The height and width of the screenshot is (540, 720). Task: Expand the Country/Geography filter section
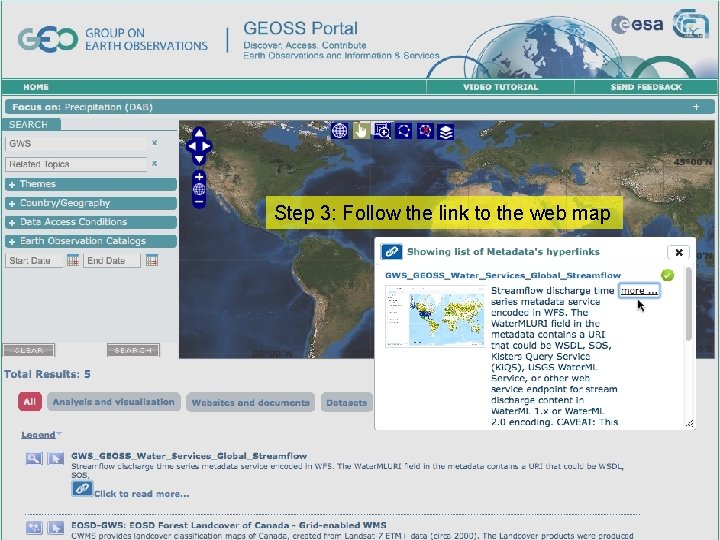(x=91, y=203)
